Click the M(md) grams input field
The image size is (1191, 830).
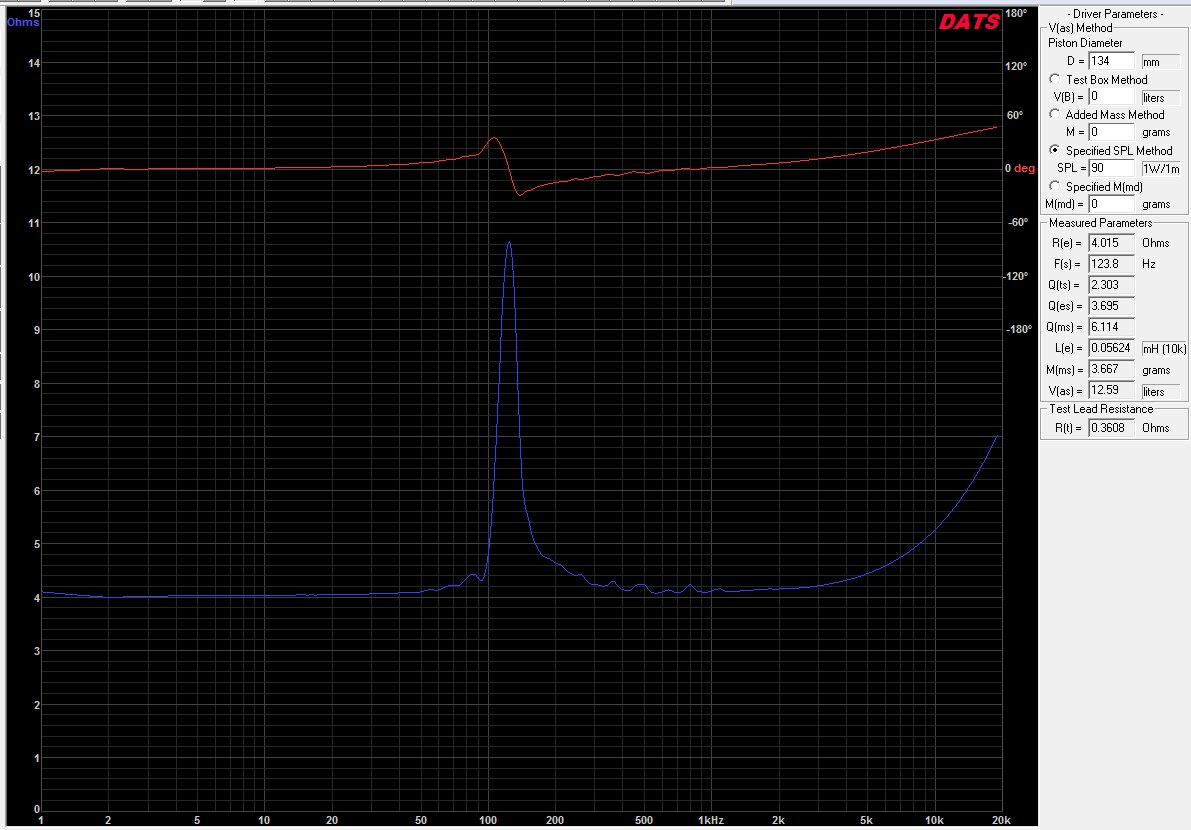coord(1111,204)
